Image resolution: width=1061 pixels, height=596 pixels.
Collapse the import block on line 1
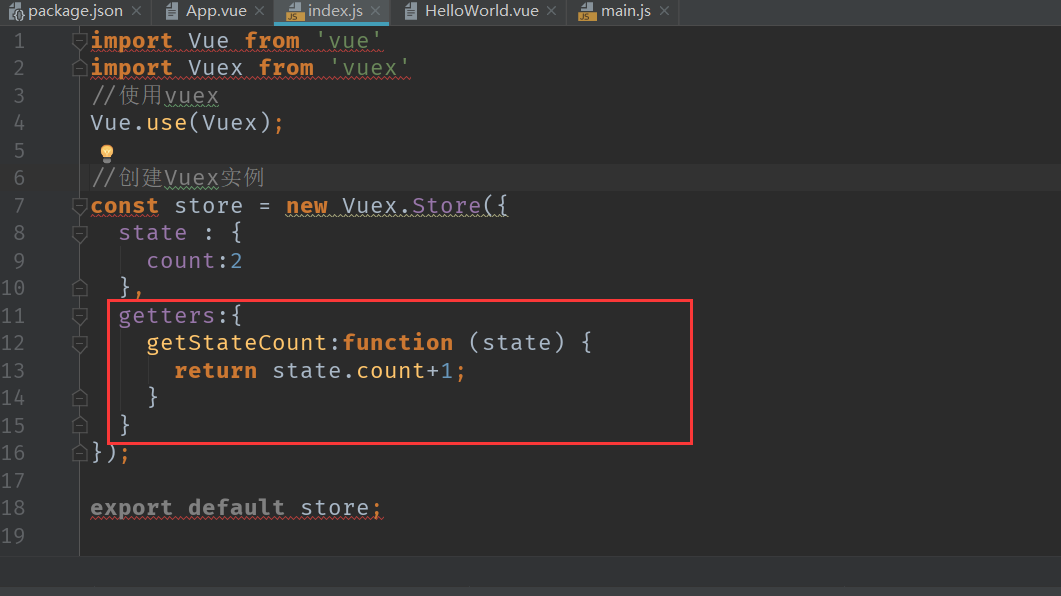(79, 41)
